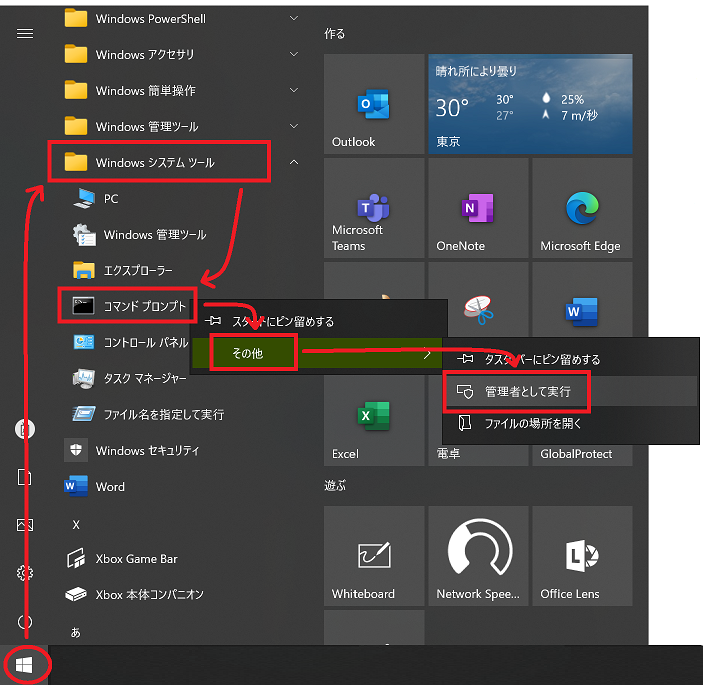Launch the OneNote tile
703x685 pixels.
point(478,208)
